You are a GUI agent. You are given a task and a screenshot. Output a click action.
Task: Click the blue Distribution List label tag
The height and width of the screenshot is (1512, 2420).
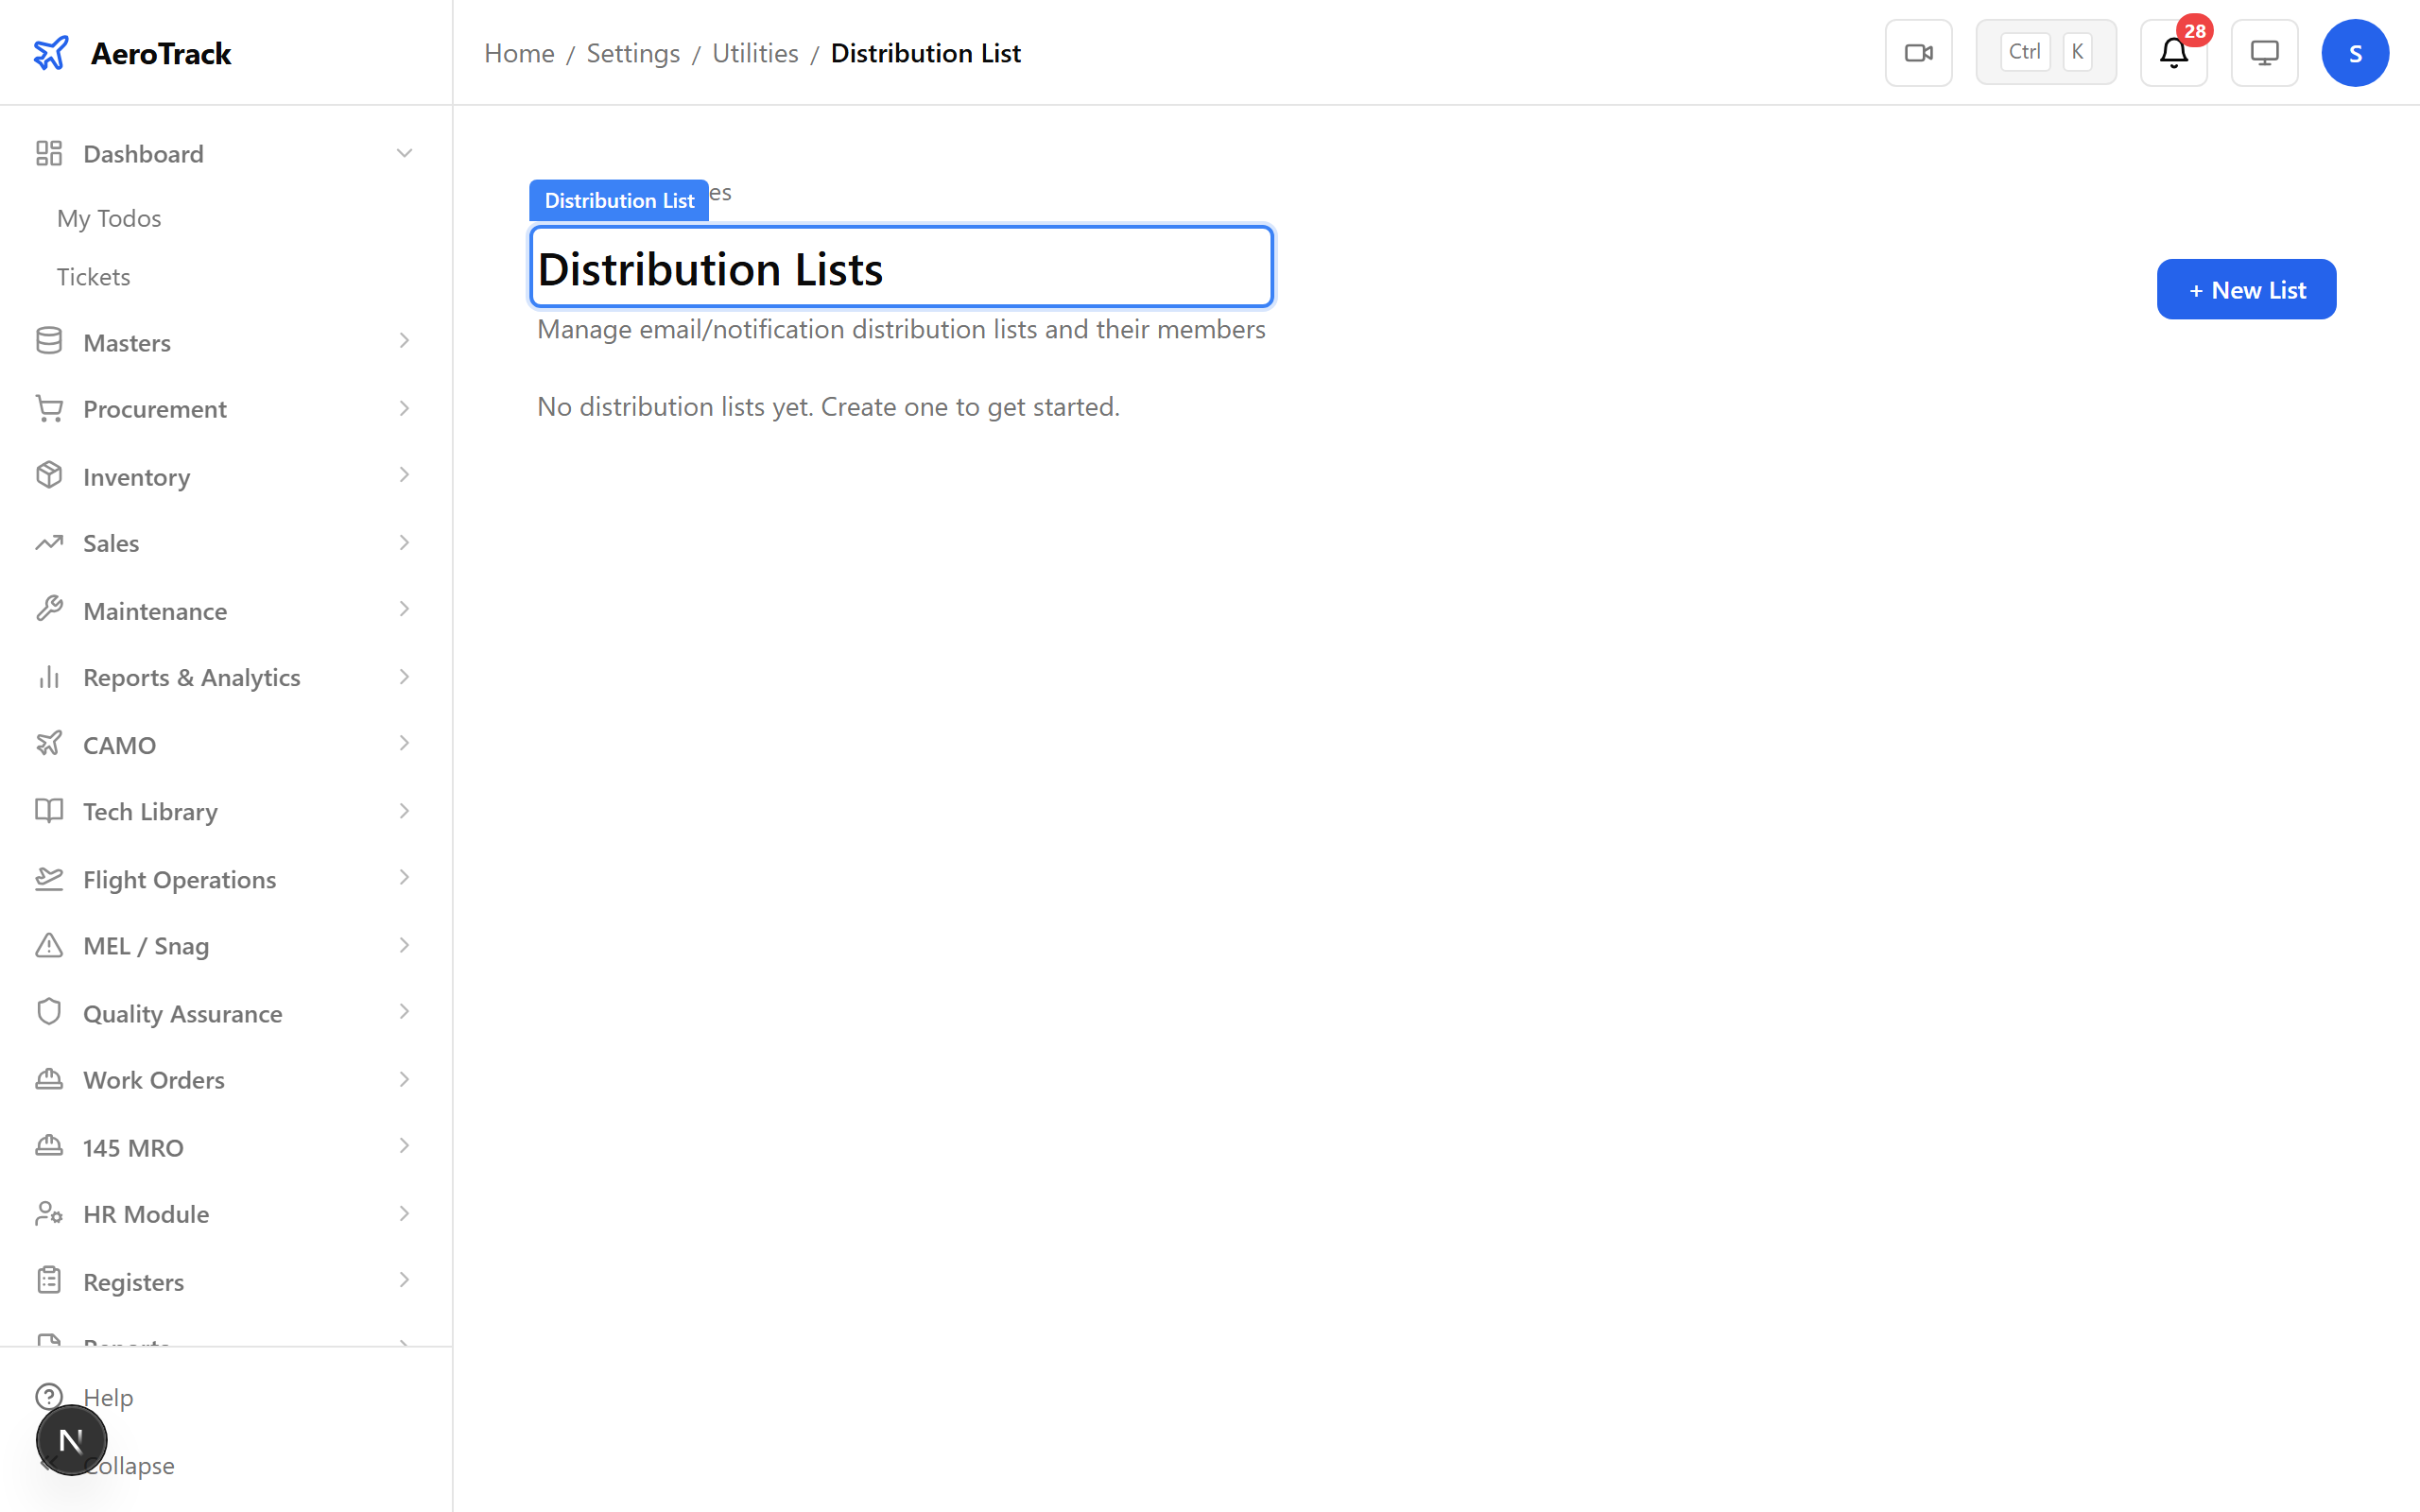pyautogui.click(x=619, y=200)
